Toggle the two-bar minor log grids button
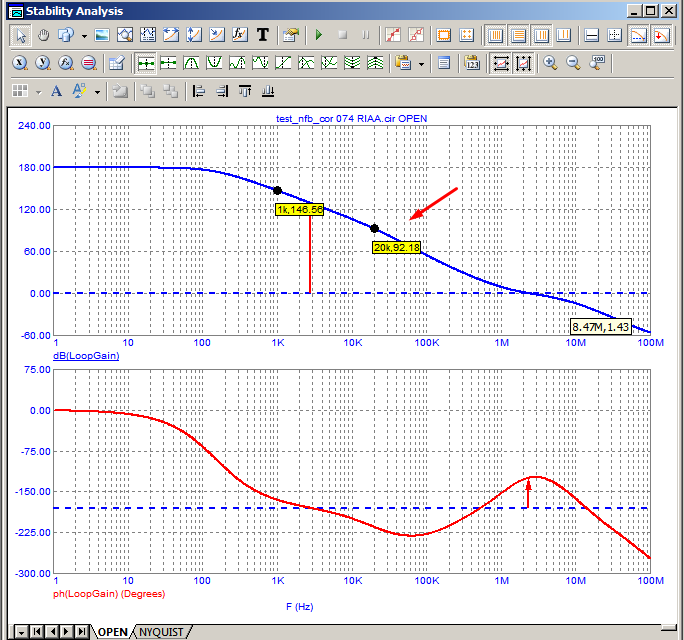This screenshot has height=640, width=684. point(564,35)
